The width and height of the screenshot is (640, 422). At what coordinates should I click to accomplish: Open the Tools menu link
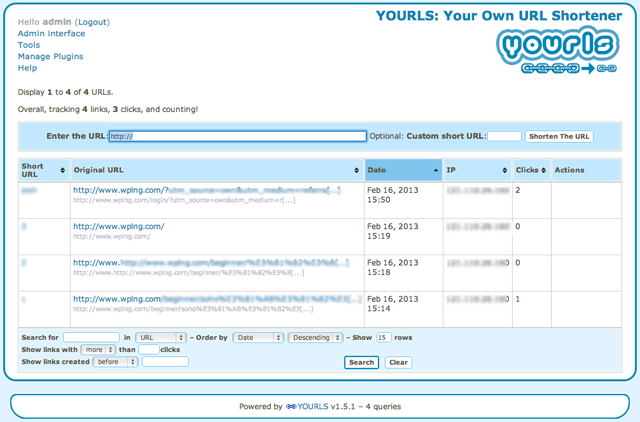pos(29,45)
